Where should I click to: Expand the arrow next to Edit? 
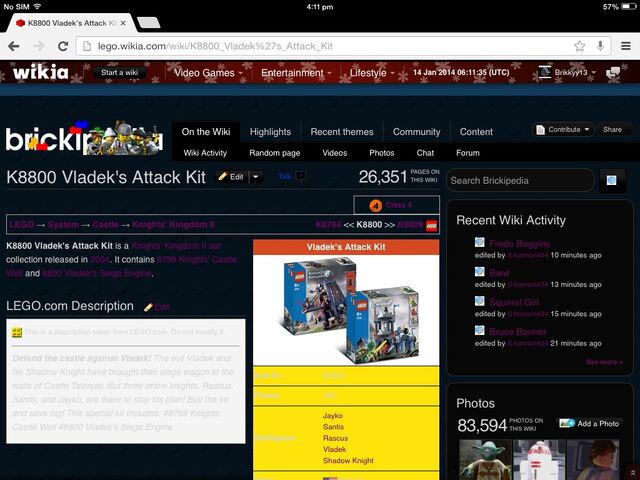tap(256, 177)
